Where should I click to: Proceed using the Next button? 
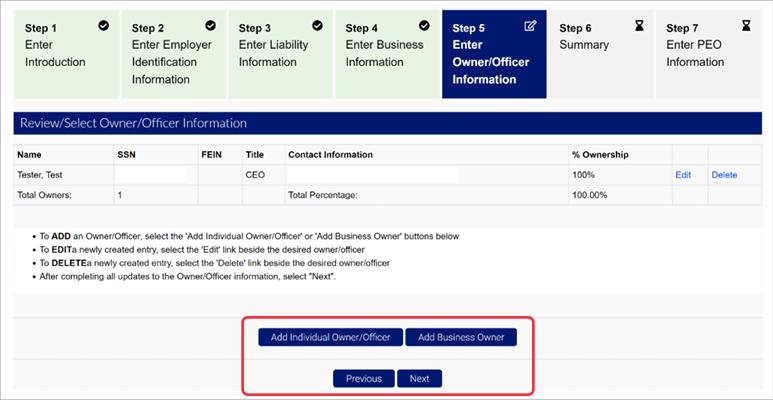click(x=419, y=379)
